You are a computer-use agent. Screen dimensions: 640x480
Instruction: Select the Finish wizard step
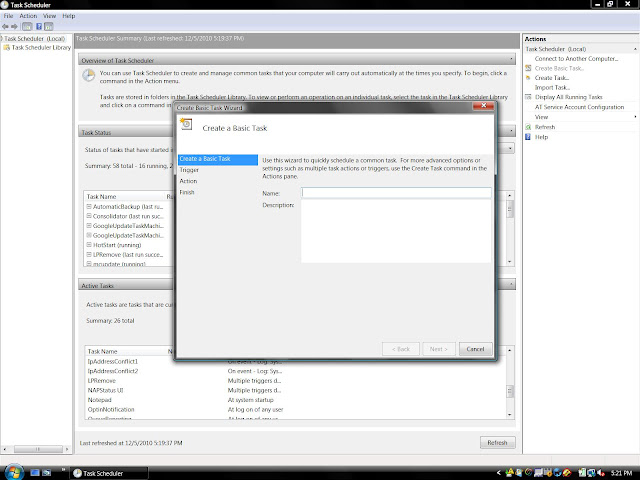pyautogui.click(x=187, y=192)
